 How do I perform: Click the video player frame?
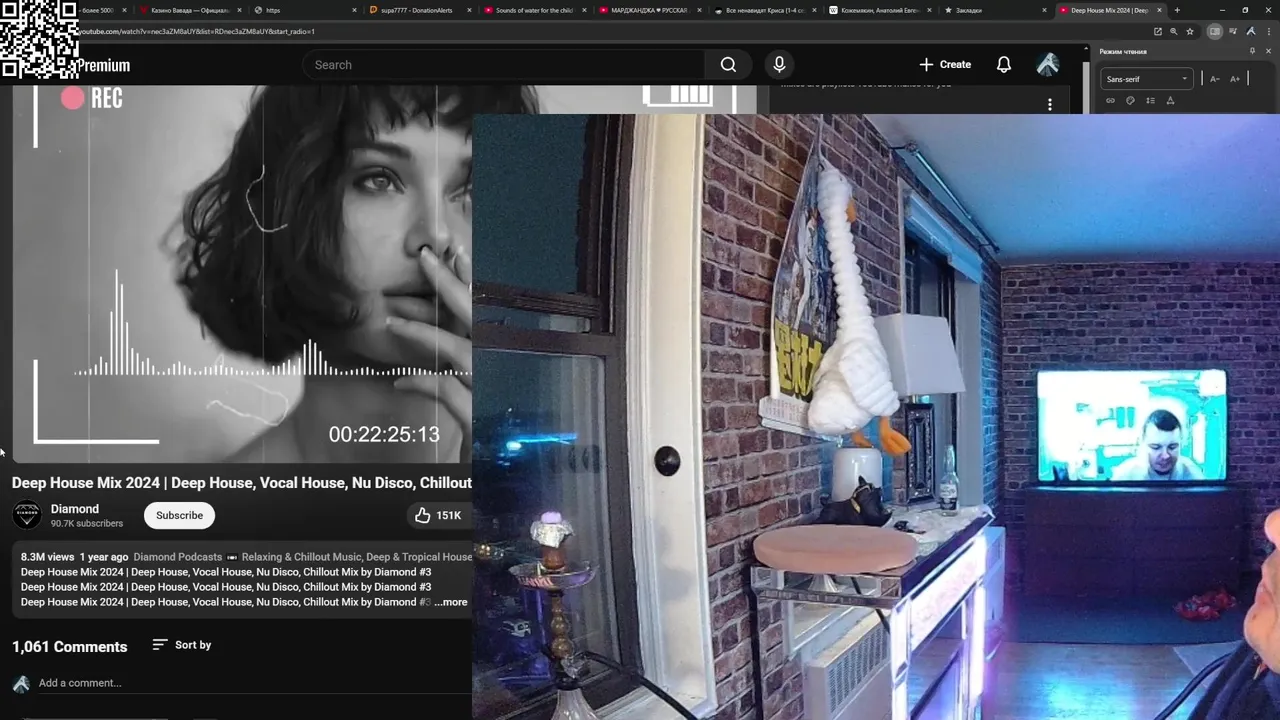pos(241,274)
